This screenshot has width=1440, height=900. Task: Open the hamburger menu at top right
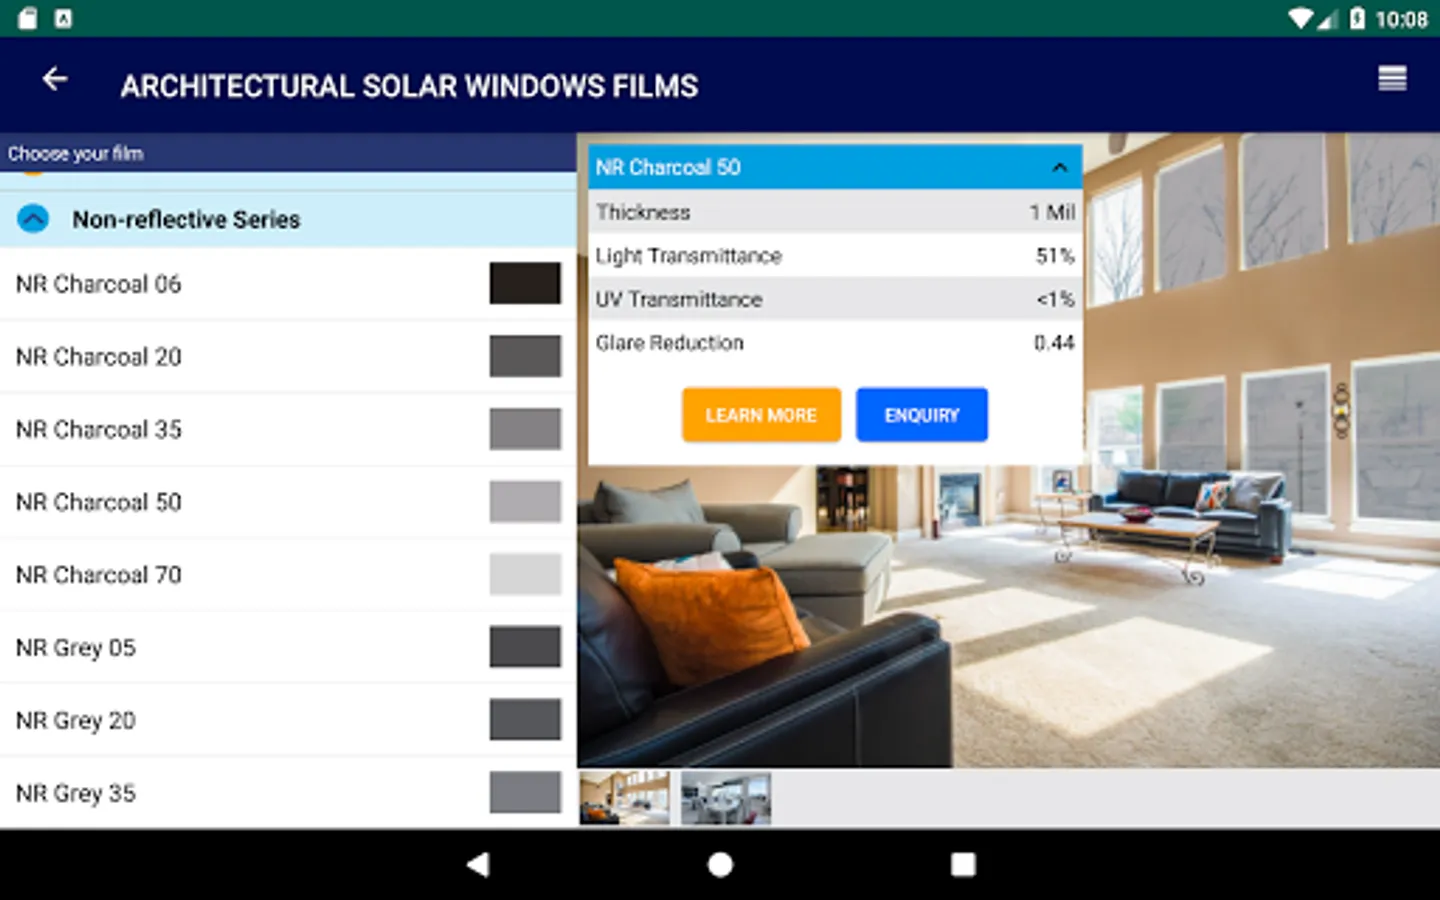pos(1392,78)
